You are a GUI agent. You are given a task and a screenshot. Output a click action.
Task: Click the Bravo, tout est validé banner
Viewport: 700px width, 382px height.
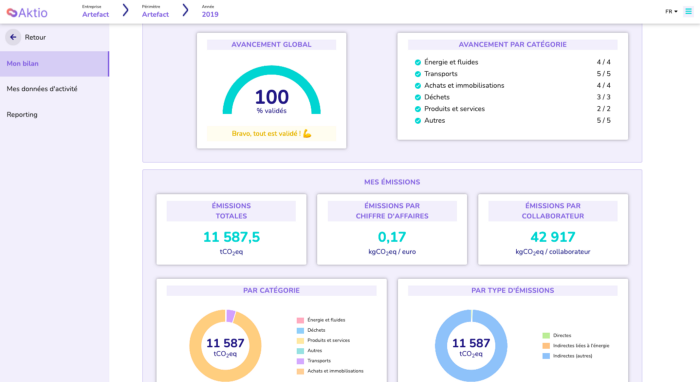pyautogui.click(x=271, y=133)
